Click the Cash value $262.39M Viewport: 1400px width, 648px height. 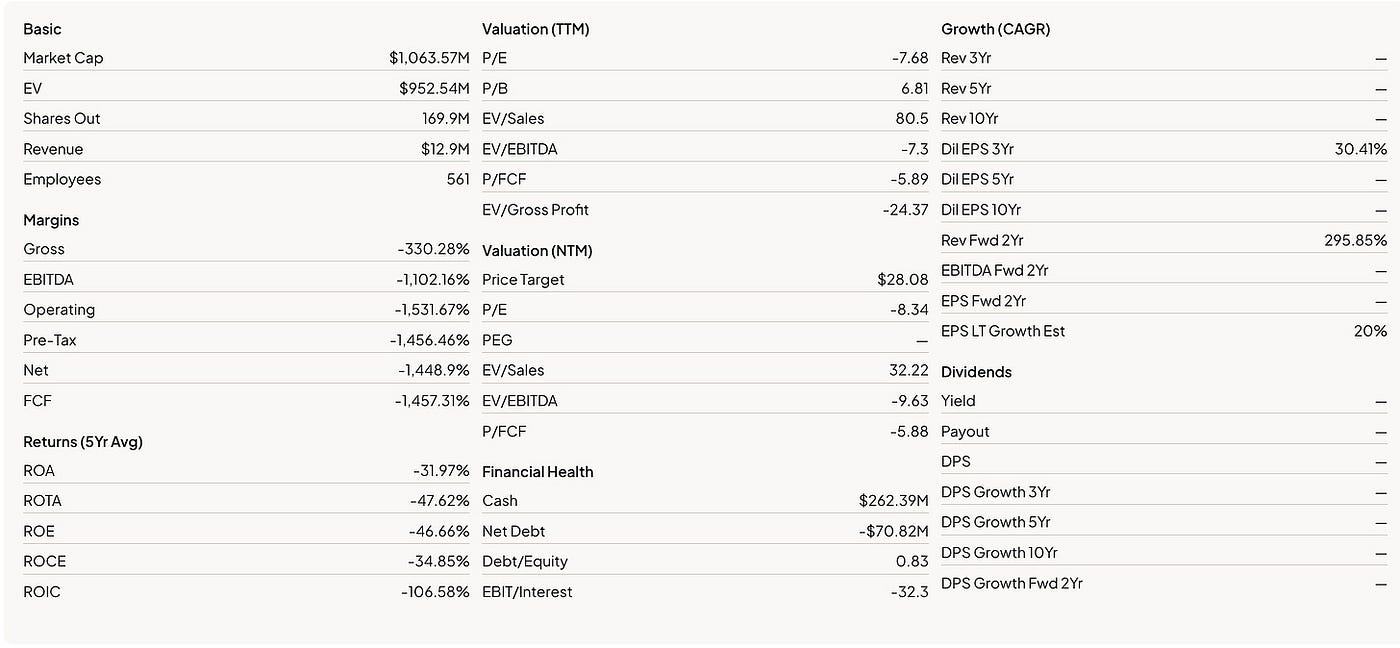click(x=894, y=501)
